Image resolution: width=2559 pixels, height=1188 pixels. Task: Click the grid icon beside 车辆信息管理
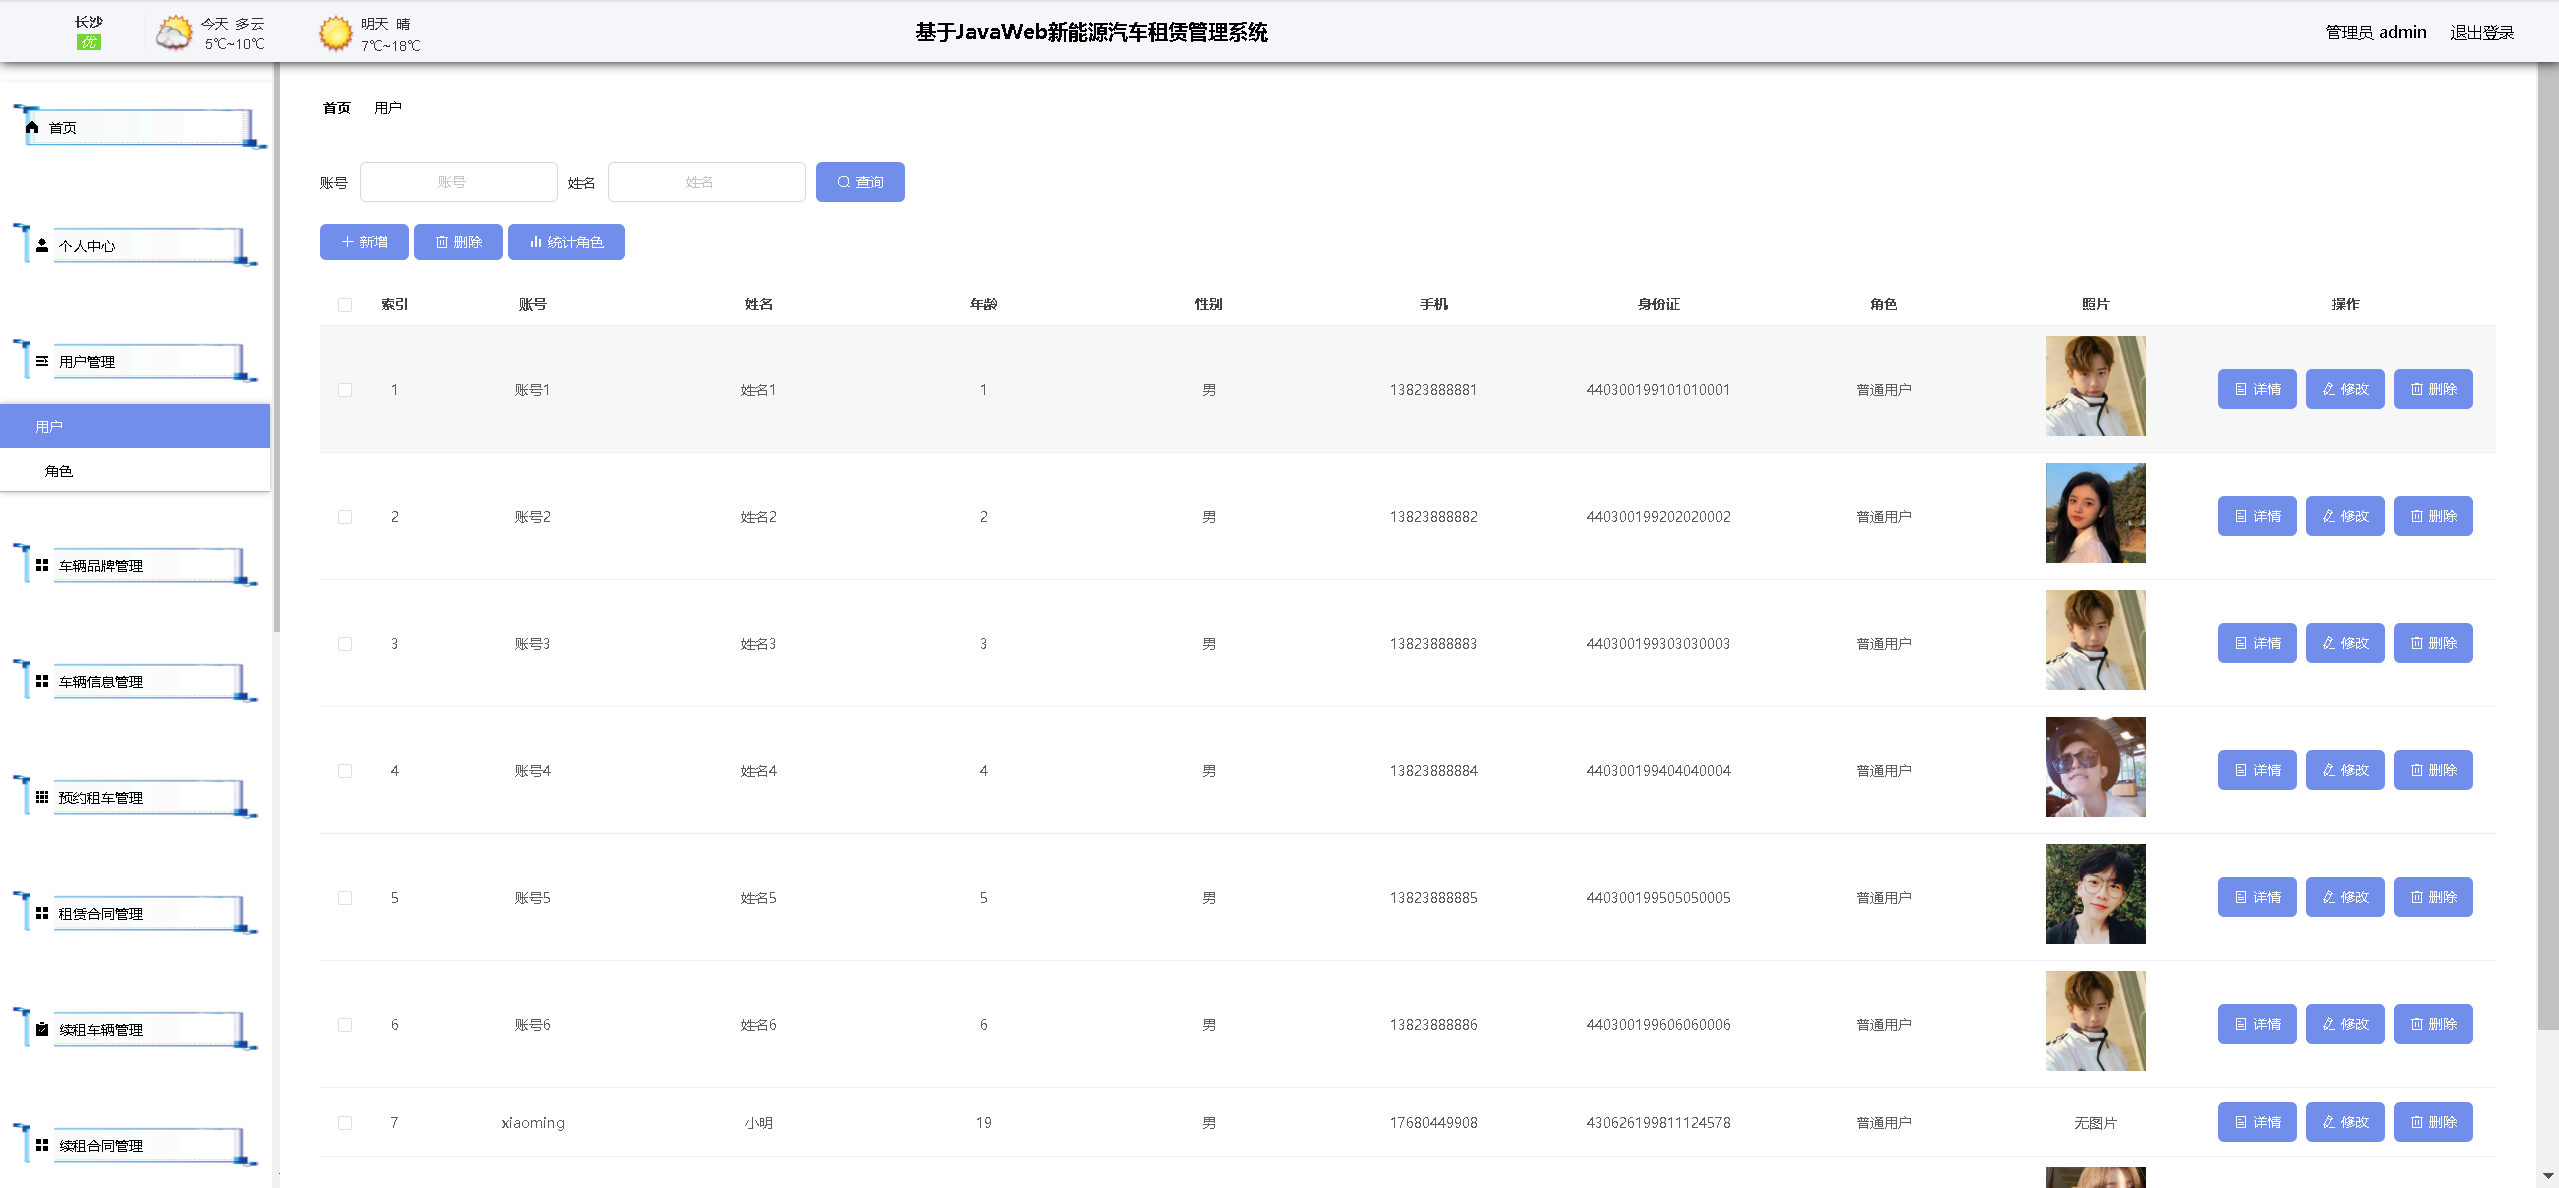click(42, 681)
